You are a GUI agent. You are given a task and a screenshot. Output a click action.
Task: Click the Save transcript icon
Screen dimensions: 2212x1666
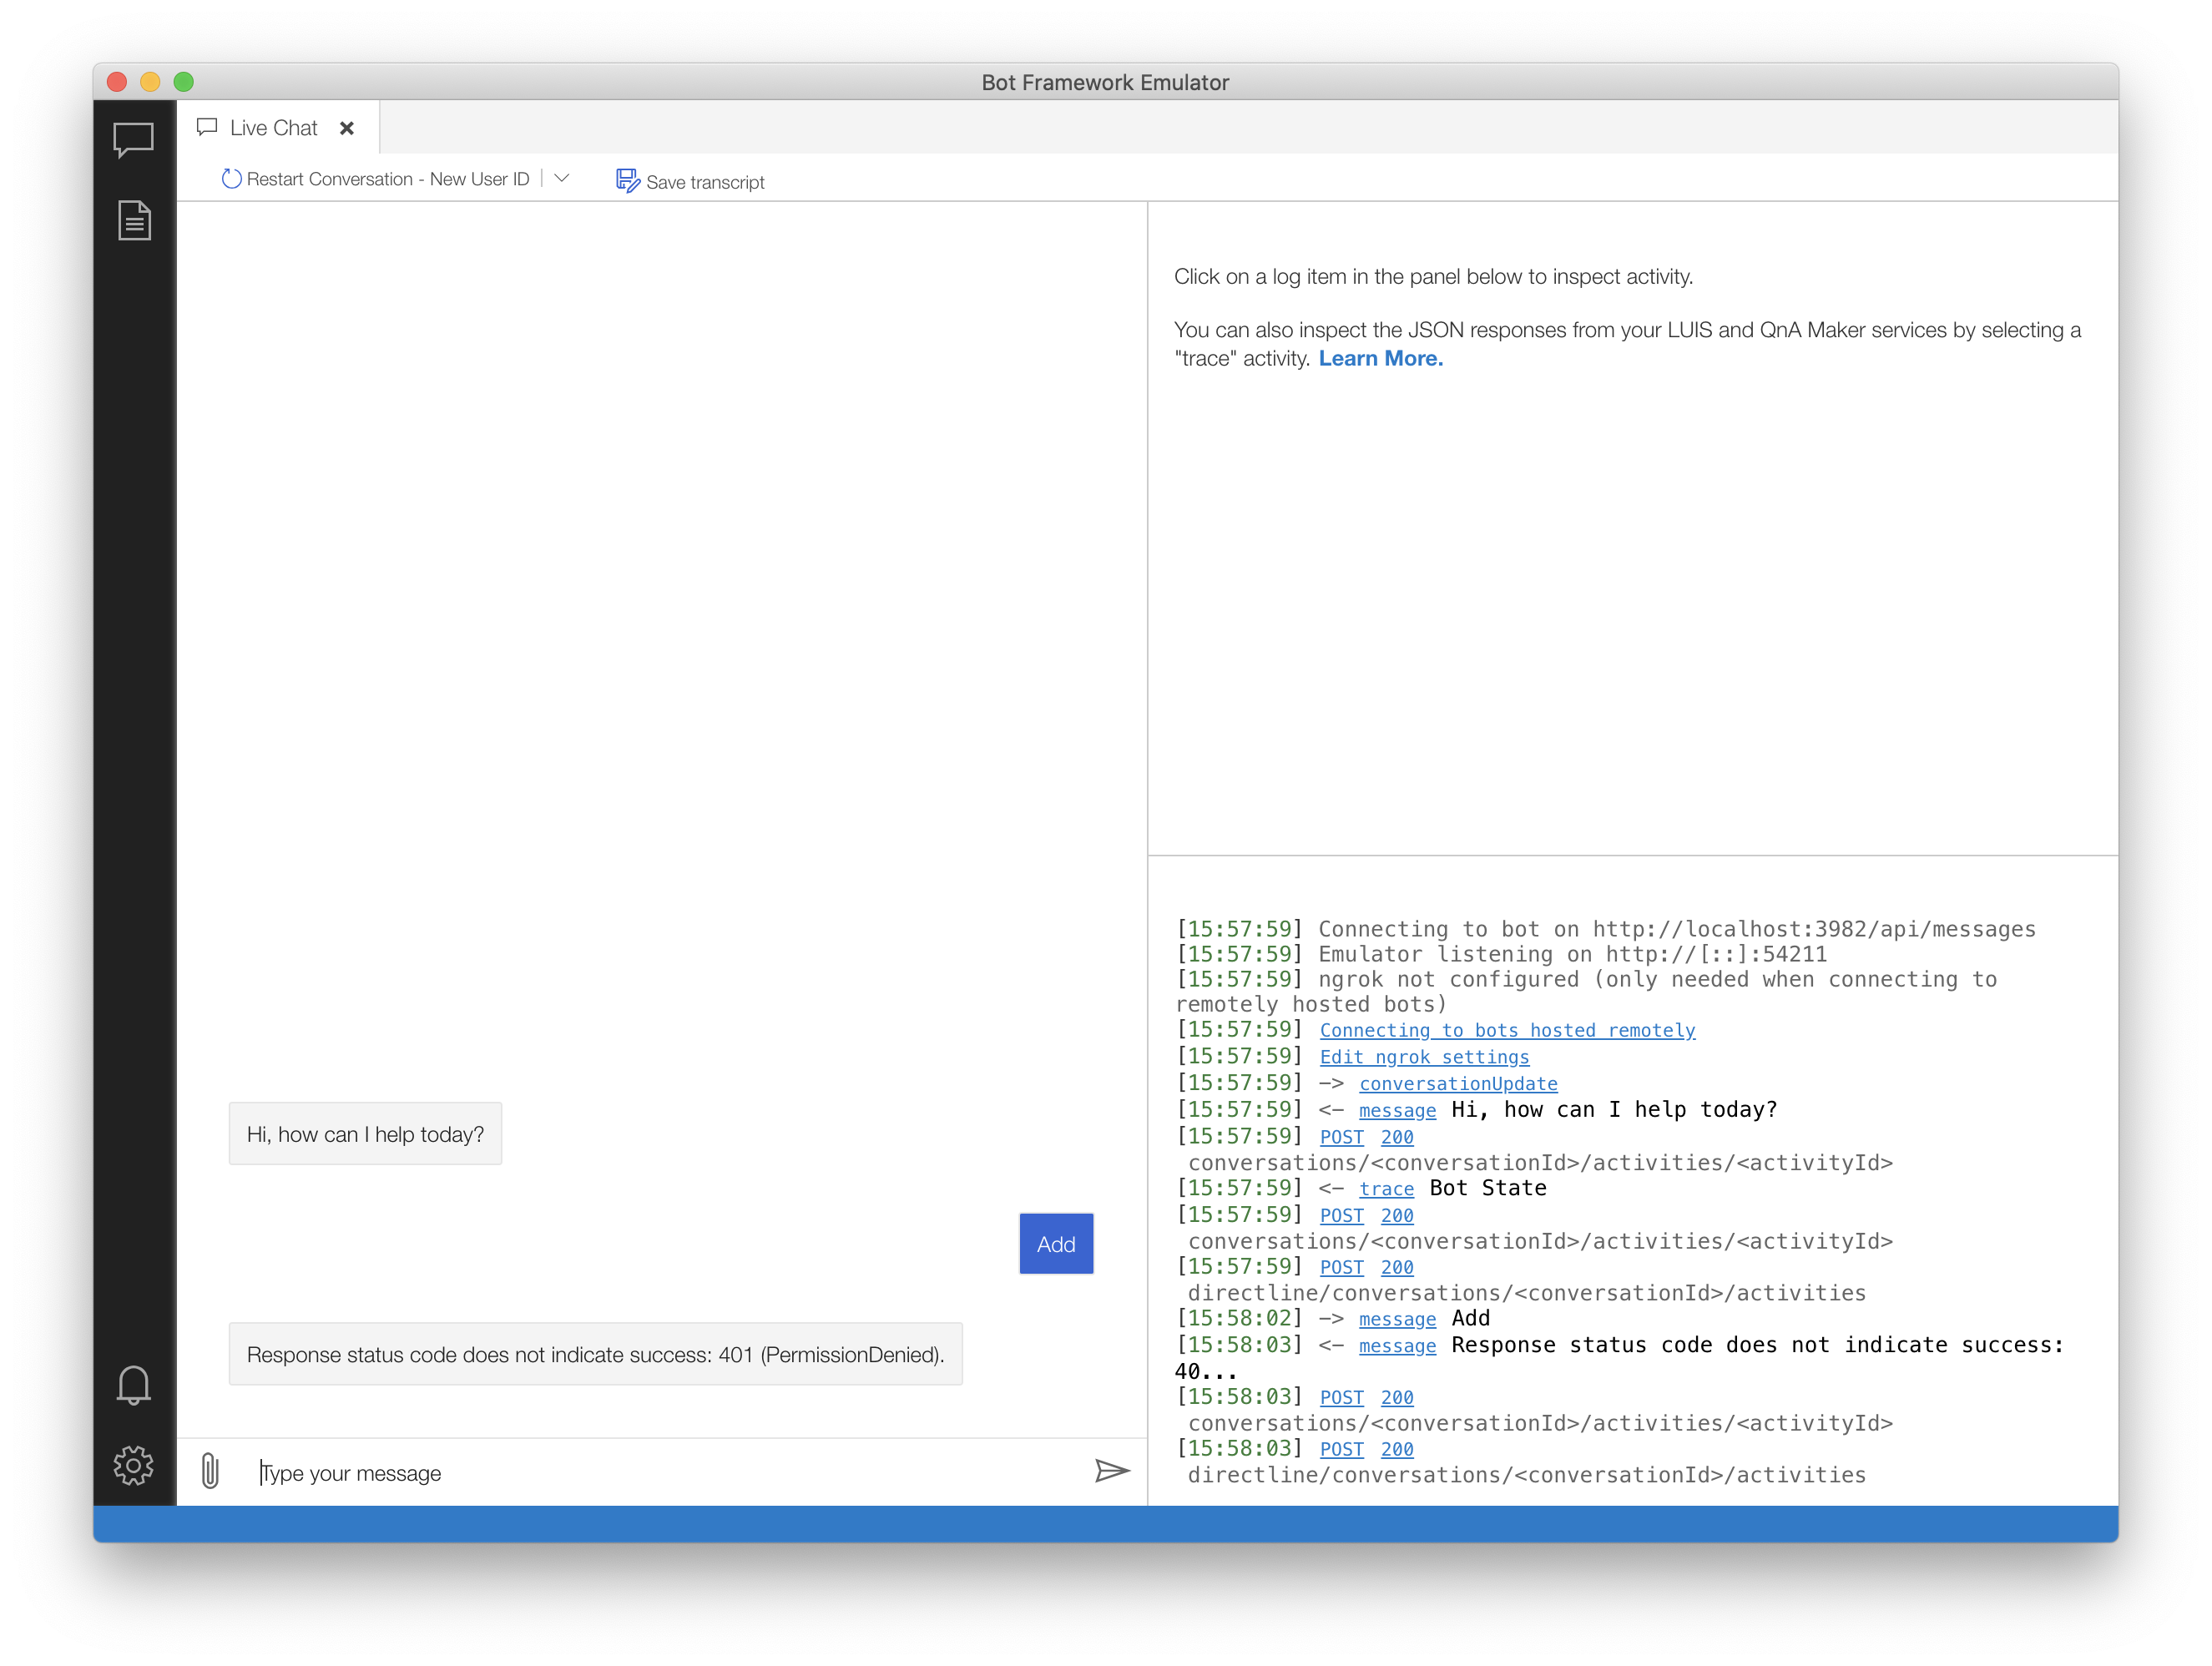click(627, 180)
